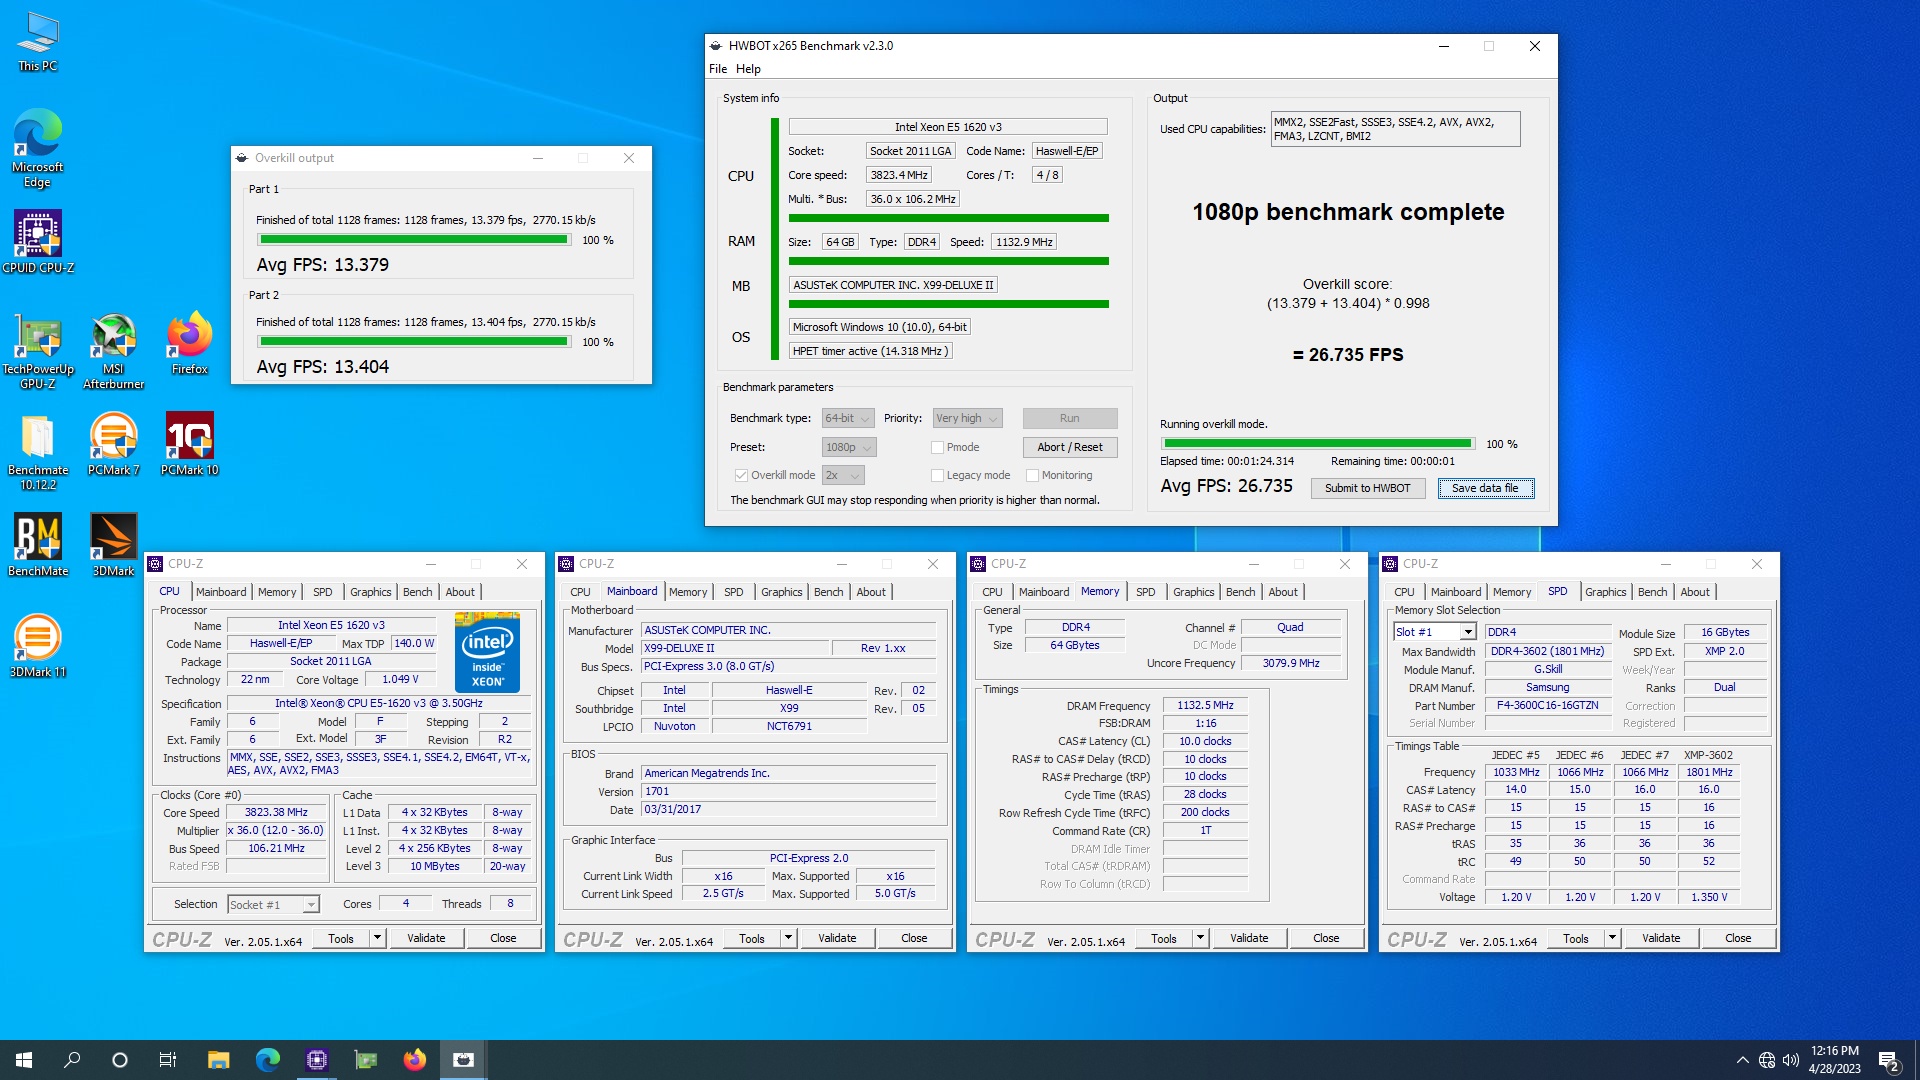The height and width of the screenshot is (1080, 1920).
Task: Switch to About tab in SPD CPU-Z window
Action: pyautogui.click(x=1694, y=592)
